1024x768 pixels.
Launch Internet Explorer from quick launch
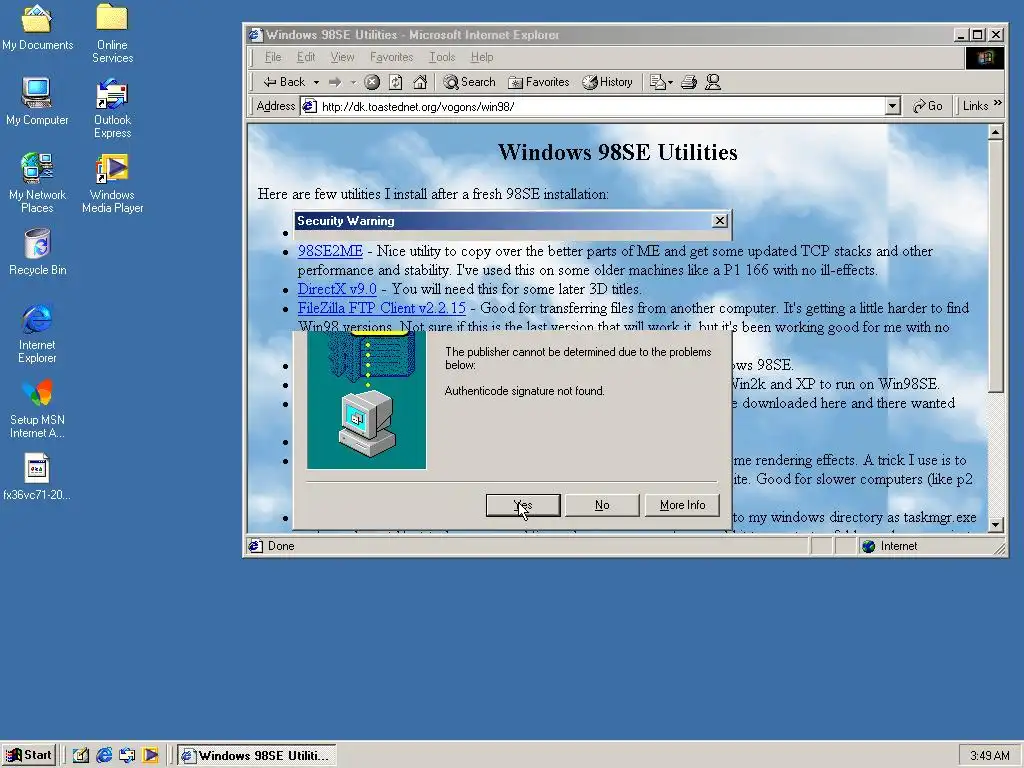(x=104, y=756)
